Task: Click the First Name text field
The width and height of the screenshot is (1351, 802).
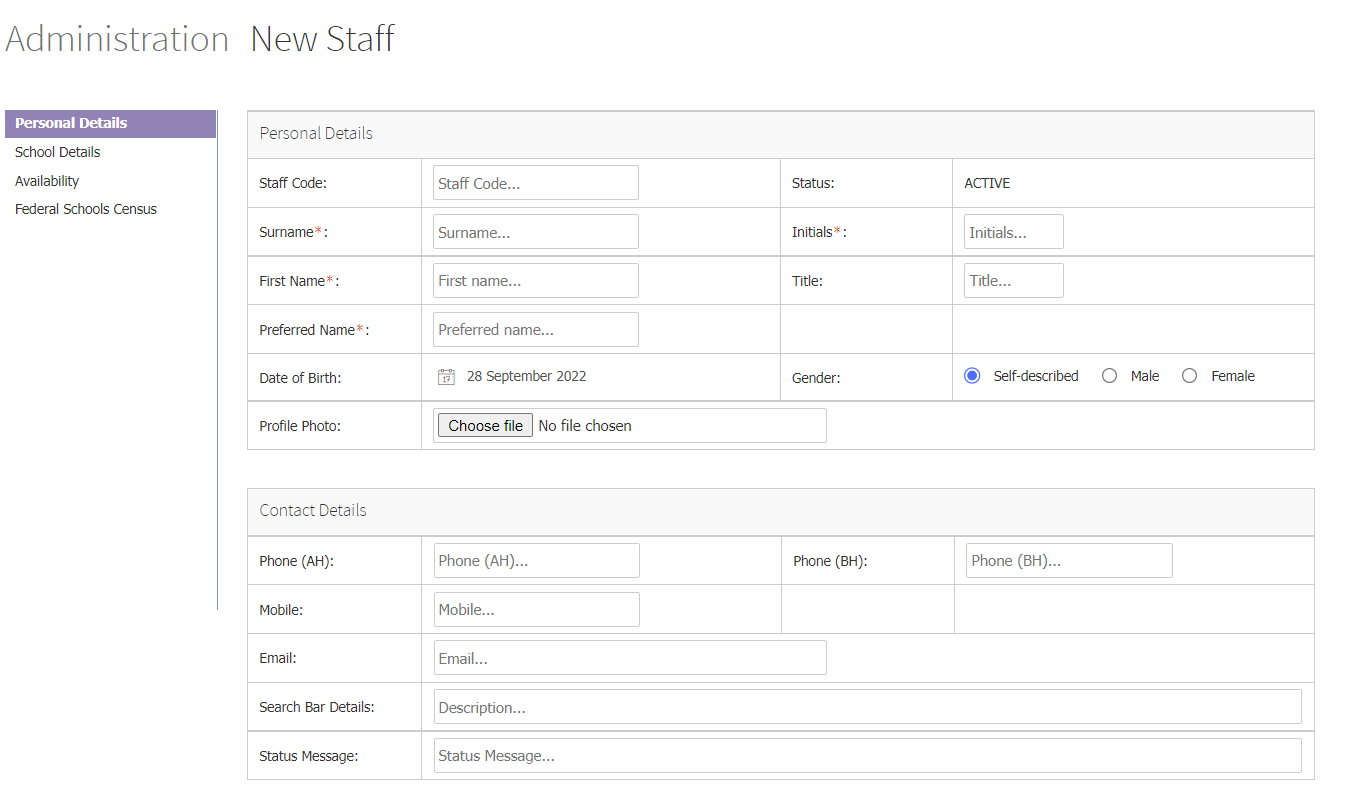Action: click(535, 280)
